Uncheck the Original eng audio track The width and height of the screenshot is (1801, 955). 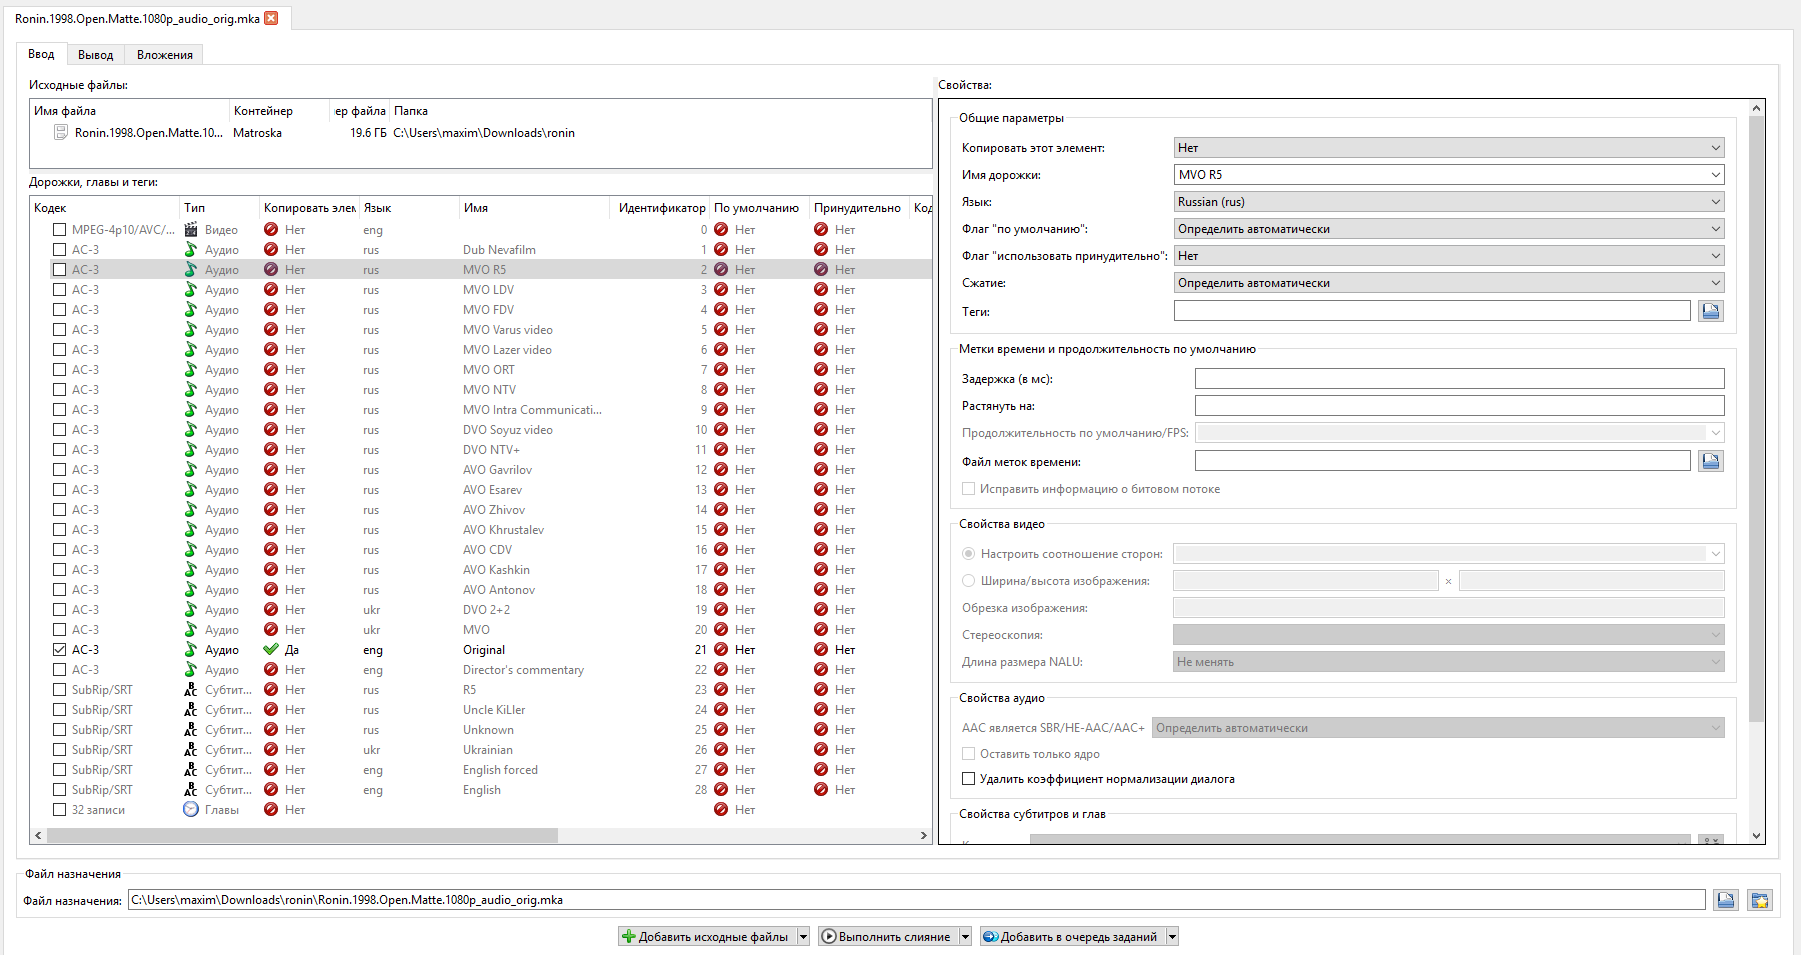(x=60, y=650)
